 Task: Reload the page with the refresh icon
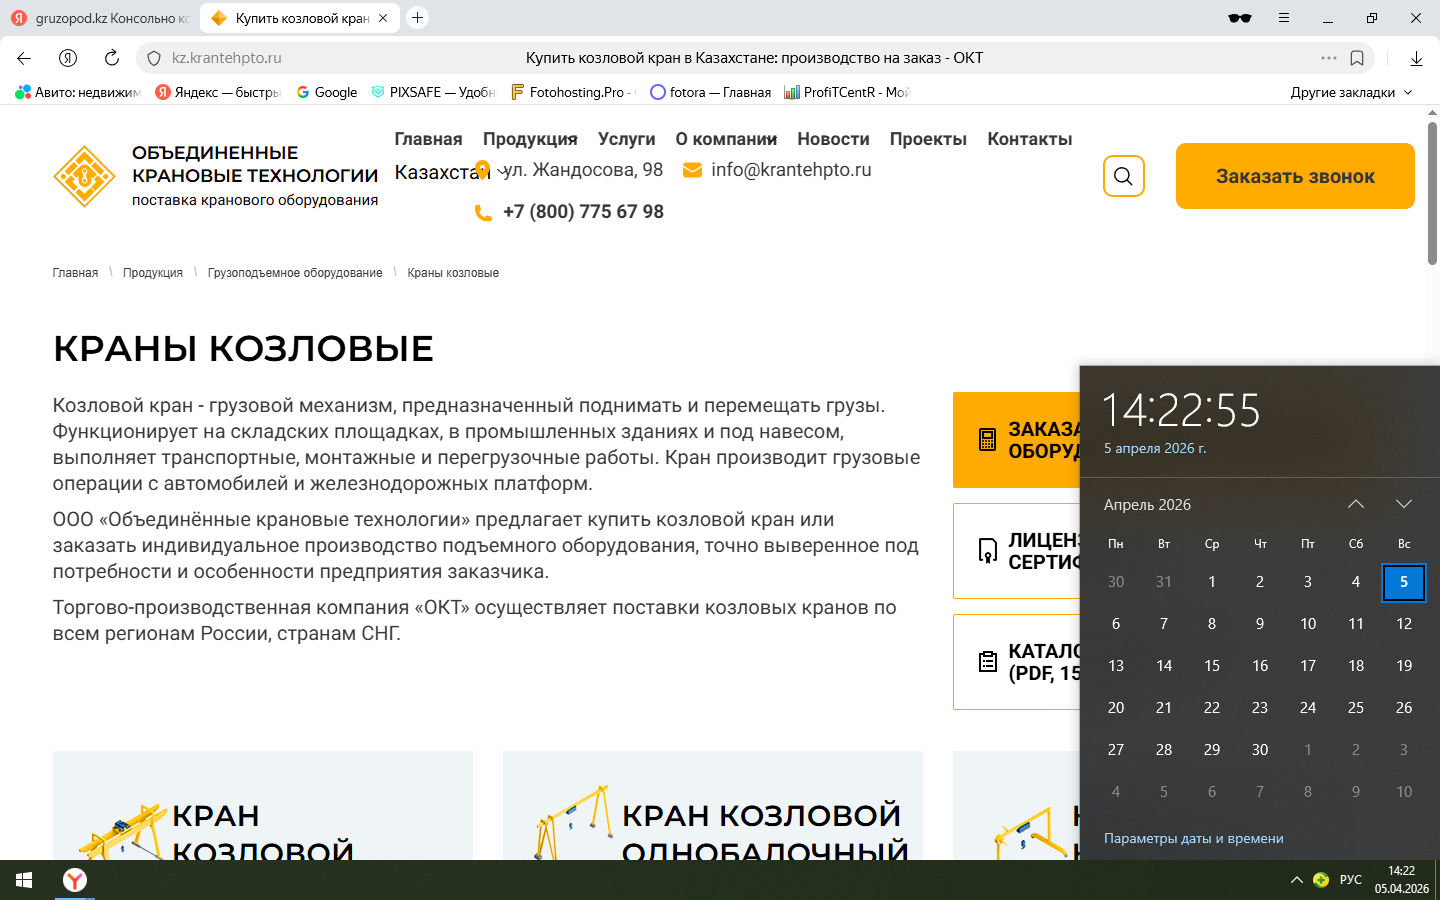pyautogui.click(x=112, y=58)
